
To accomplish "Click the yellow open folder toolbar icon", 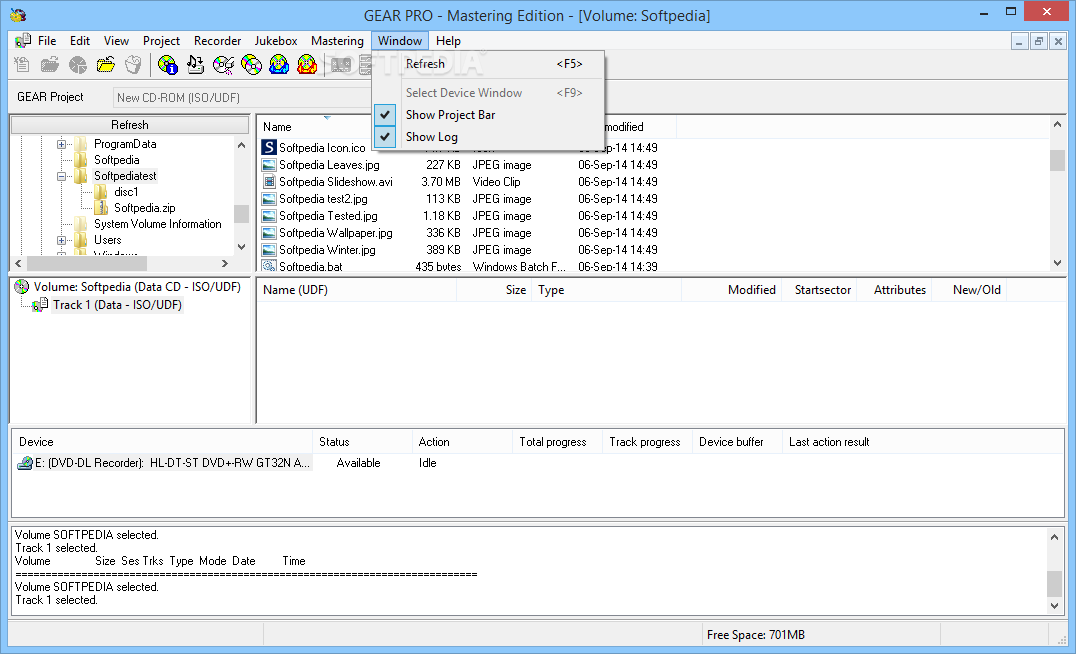I will [x=106, y=65].
